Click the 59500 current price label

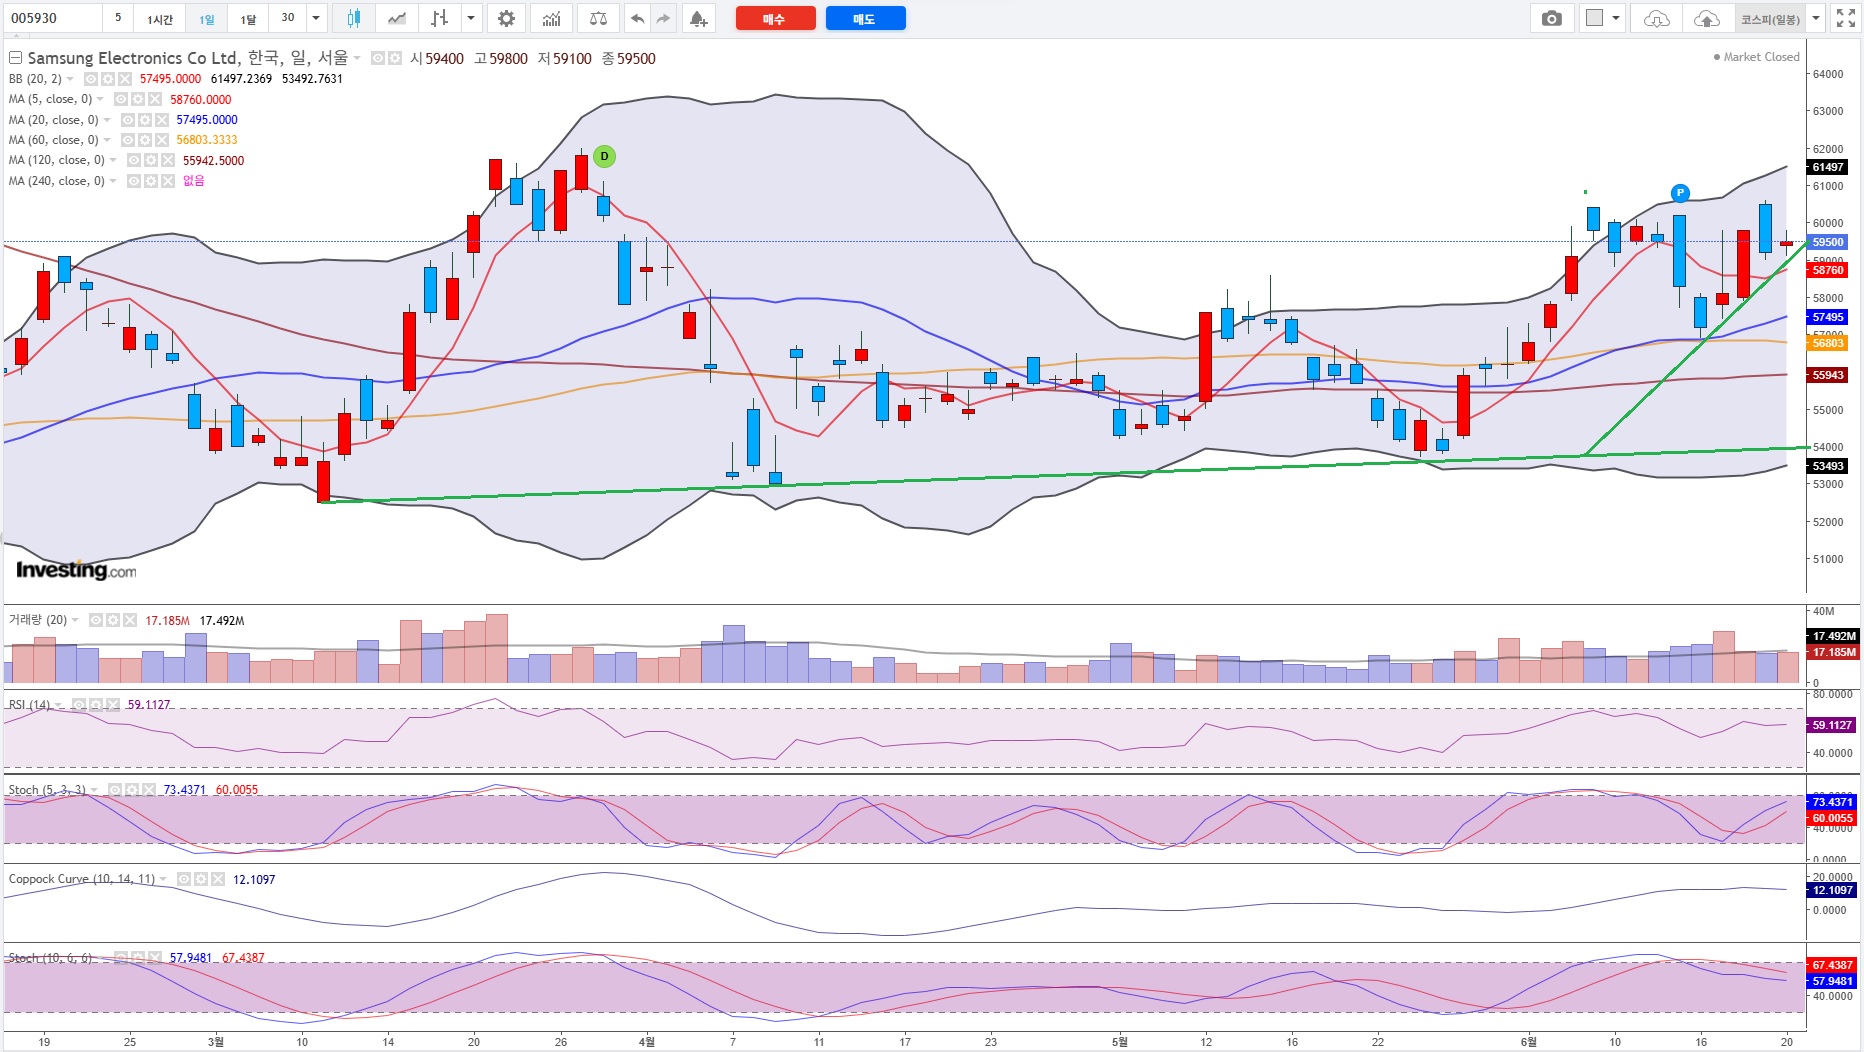coord(1828,242)
